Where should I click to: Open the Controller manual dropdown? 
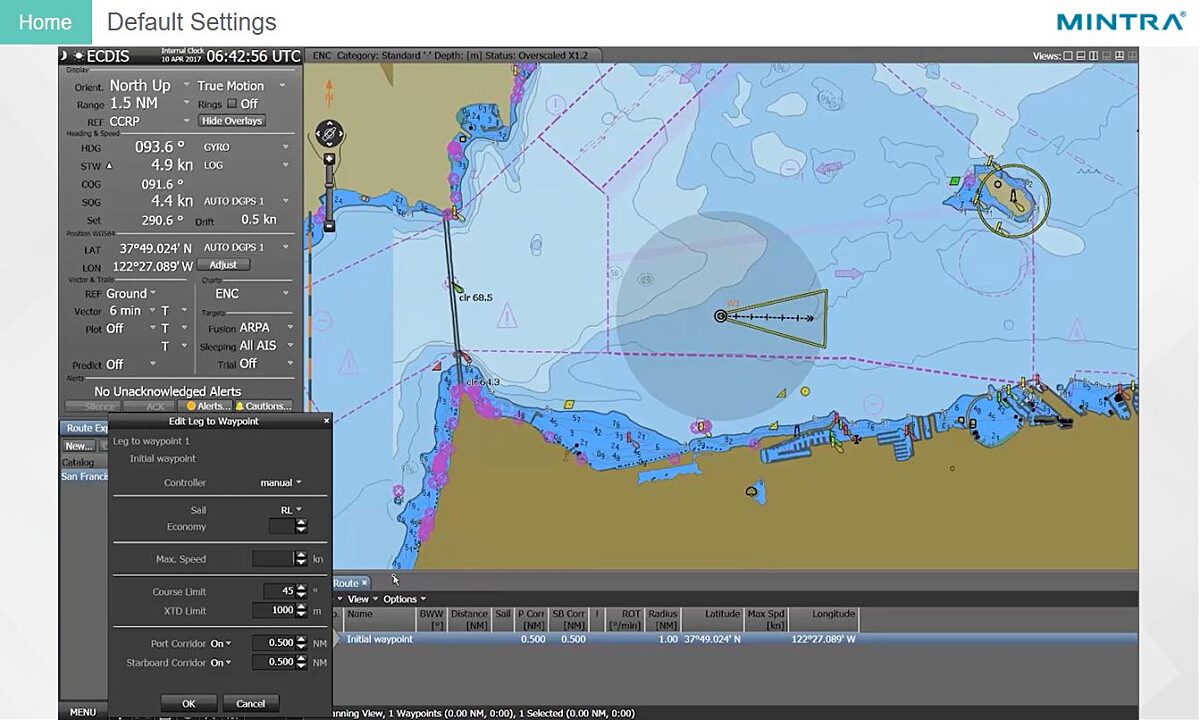pos(281,483)
